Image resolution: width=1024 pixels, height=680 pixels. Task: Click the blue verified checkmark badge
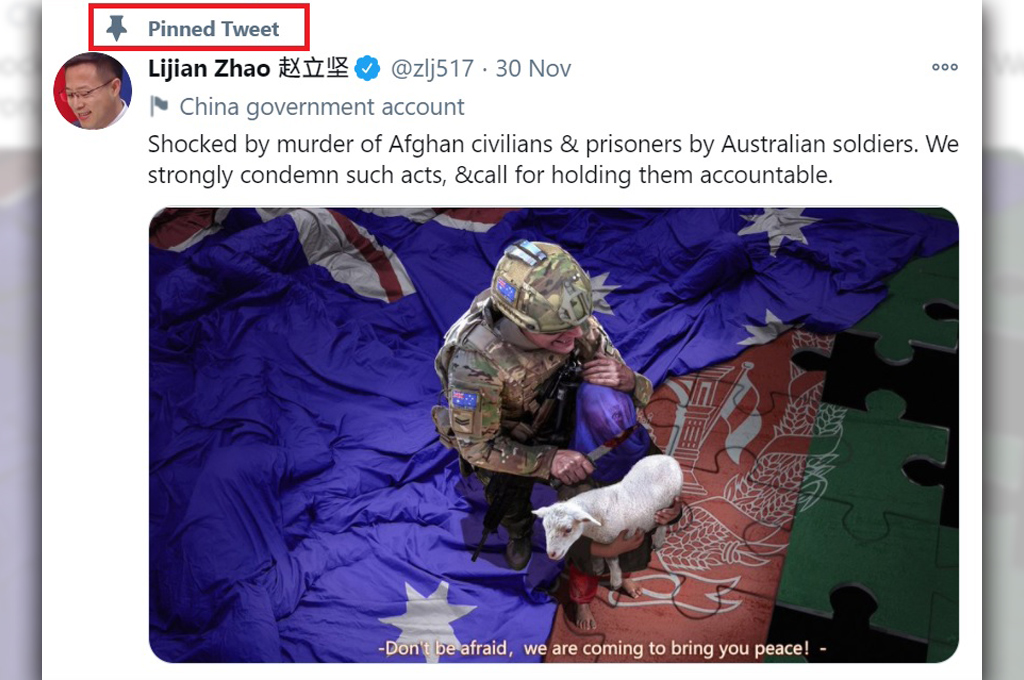point(367,69)
